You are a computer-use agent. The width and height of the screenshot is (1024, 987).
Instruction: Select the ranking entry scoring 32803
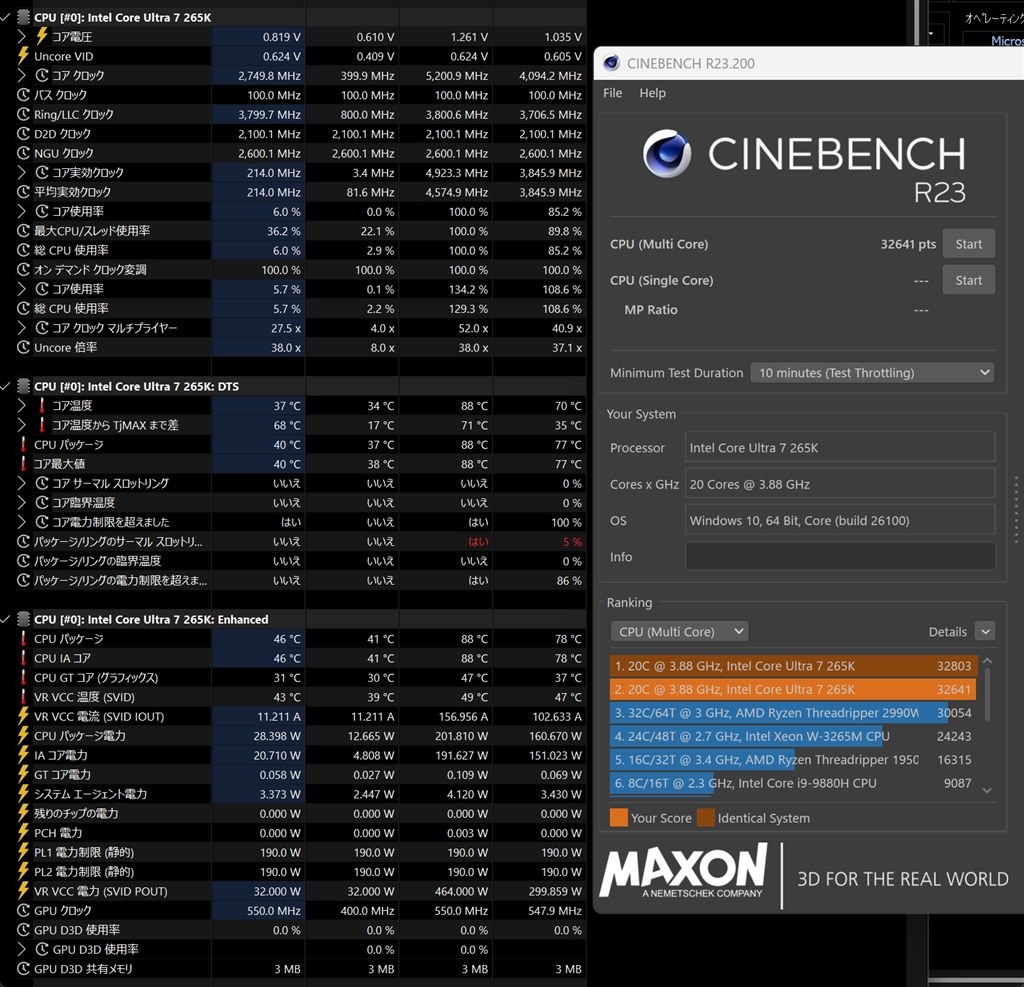(x=793, y=666)
